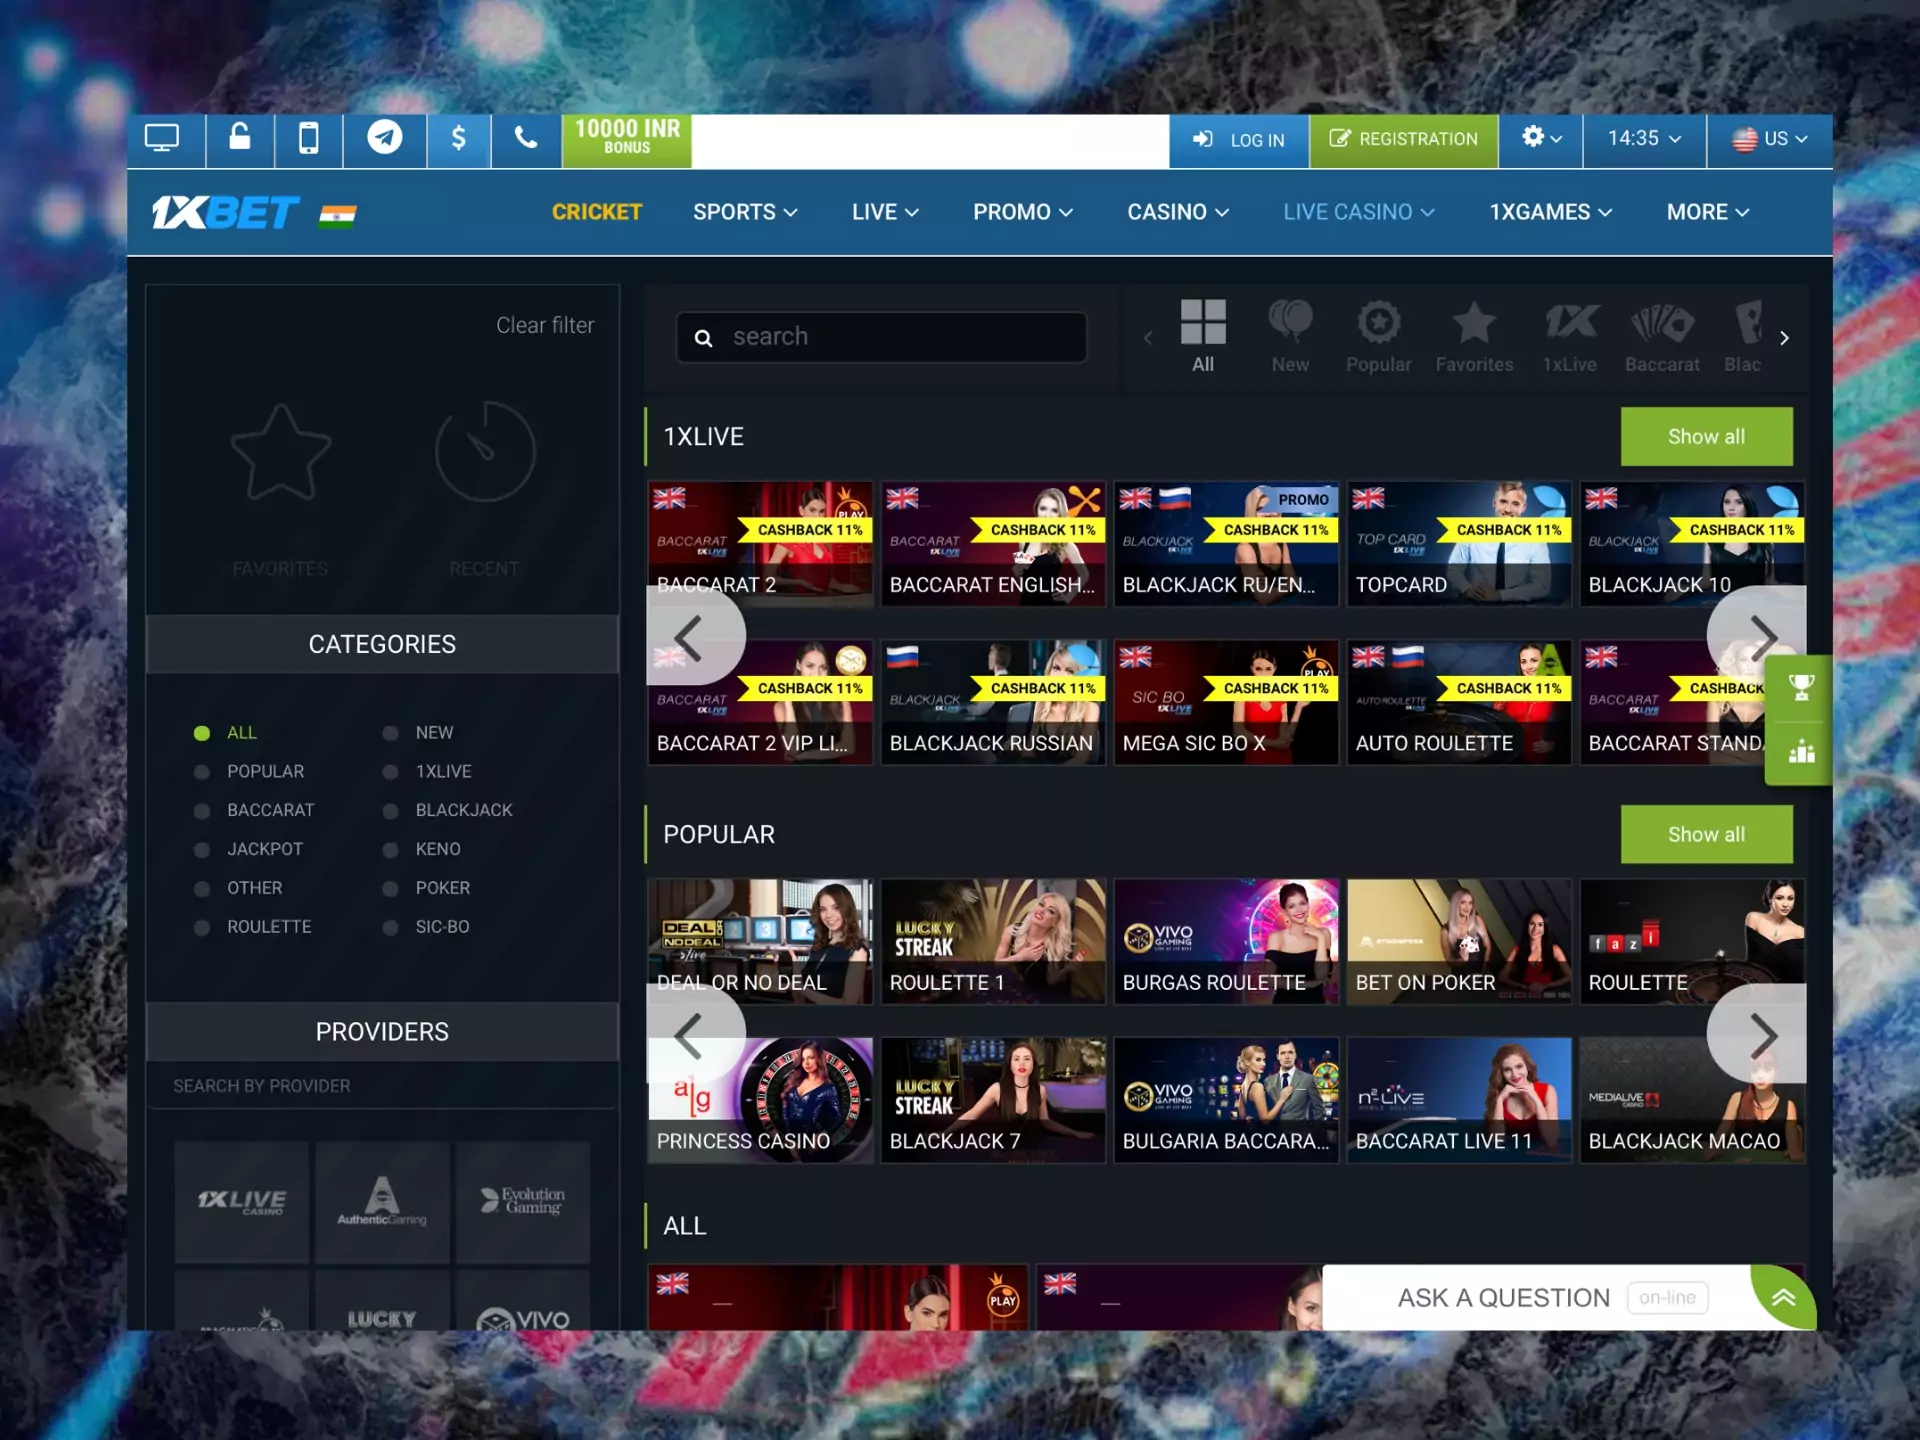The height and width of the screenshot is (1440, 1920).
Task: Open the MEGA SIC BO X game
Action: tap(1226, 703)
